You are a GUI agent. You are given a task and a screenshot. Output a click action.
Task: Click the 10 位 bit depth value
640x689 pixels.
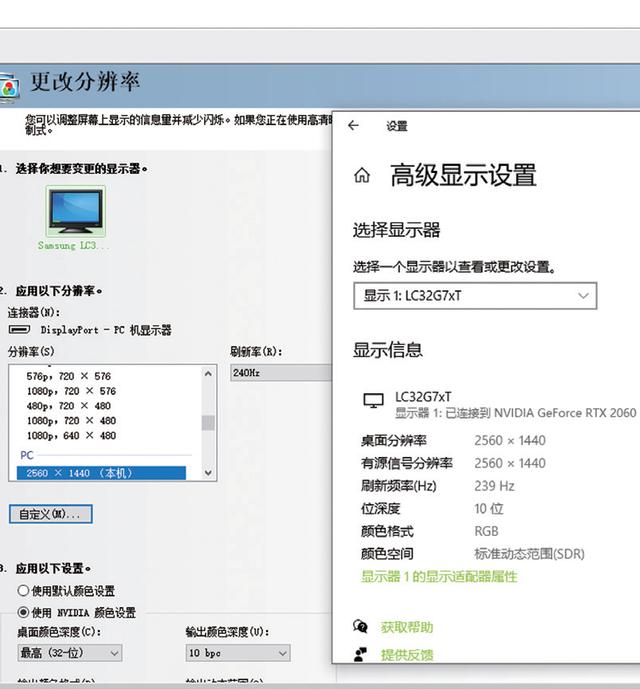(x=488, y=508)
